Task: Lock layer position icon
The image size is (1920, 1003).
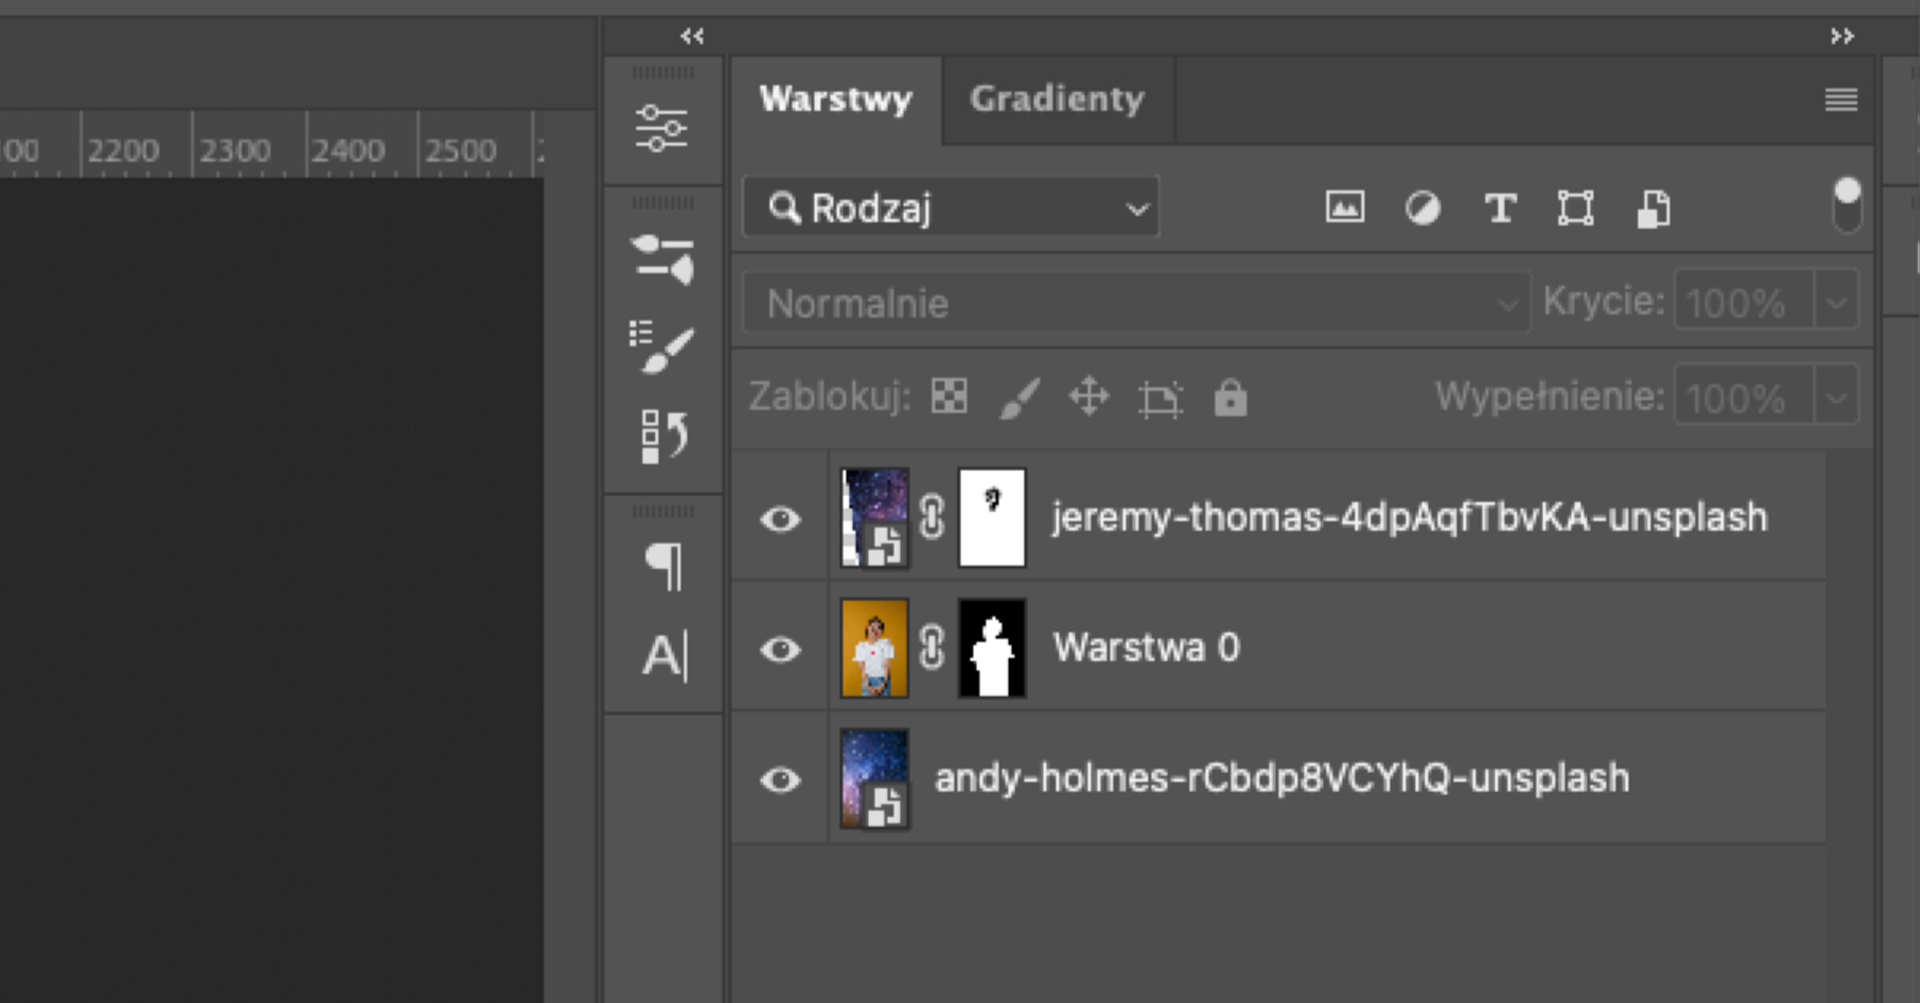Action: pos(1089,397)
